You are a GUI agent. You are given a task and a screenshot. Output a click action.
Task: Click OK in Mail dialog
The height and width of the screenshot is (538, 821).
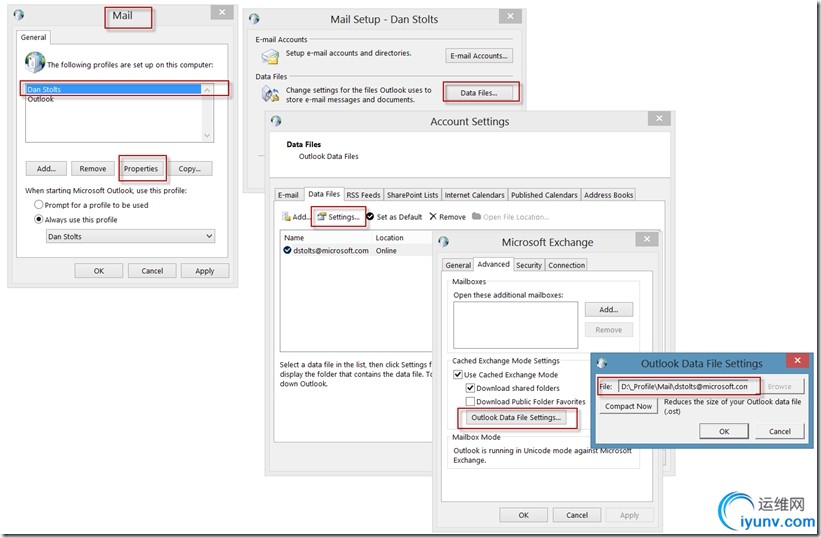click(x=99, y=271)
